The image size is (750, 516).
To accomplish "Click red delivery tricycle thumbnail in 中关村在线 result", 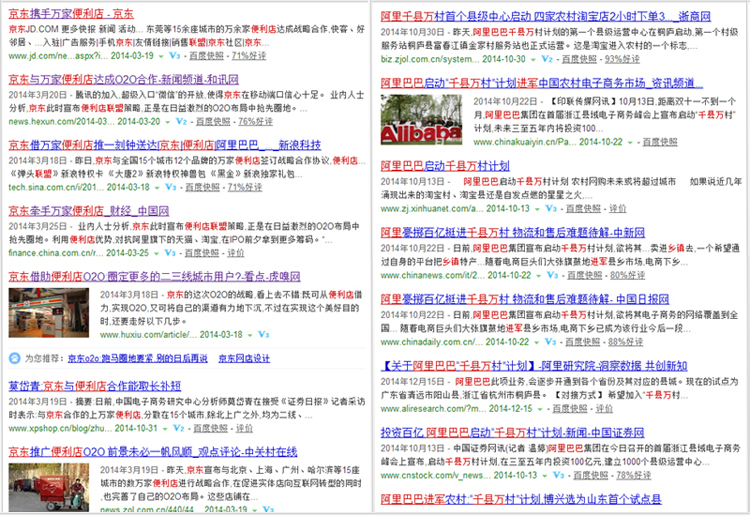I will 49,487.
